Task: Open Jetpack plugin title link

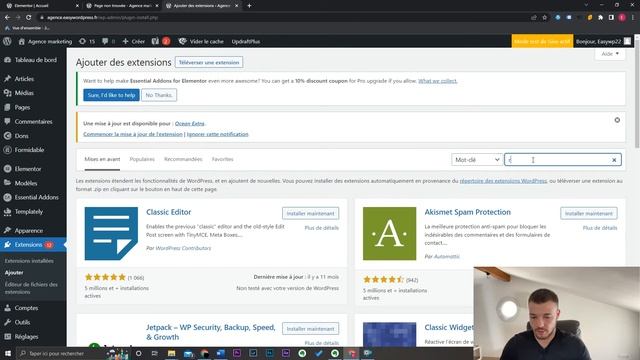Action: pyautogui.click(x=211, y=332)
